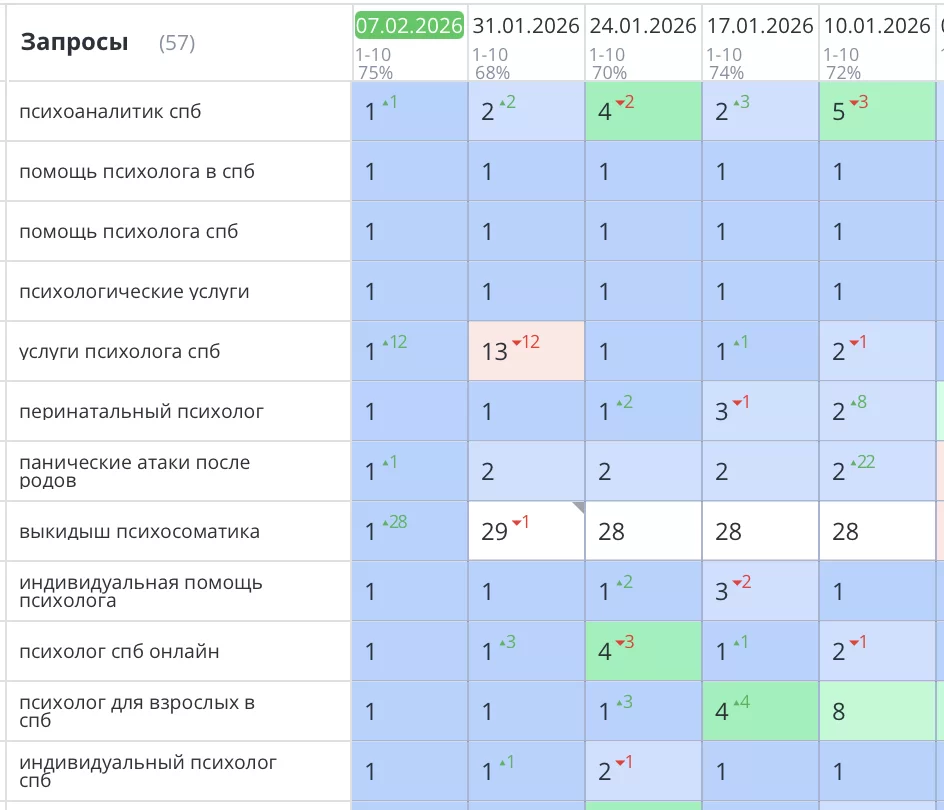Click the green cell showing position 8
Image resolution: width=944 pixels, height=810 pixels.
click(x=877, y=711)
